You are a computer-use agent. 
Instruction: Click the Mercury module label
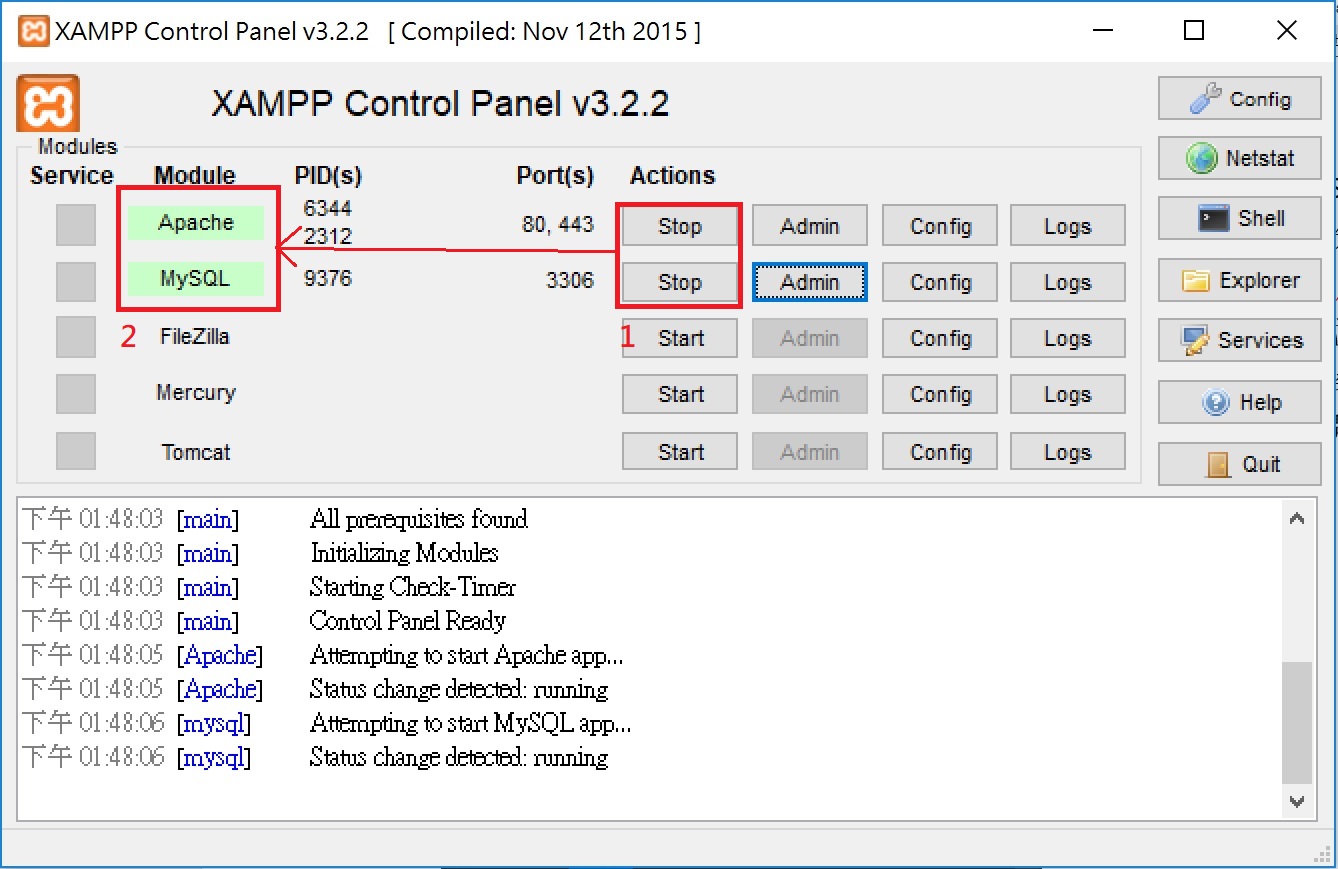196,393
